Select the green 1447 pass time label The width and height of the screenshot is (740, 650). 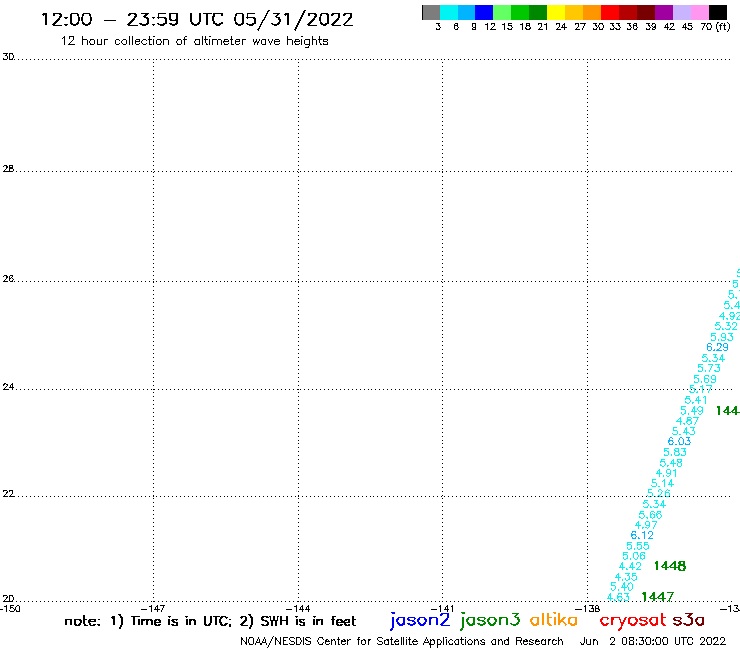[x=657, y=597]
